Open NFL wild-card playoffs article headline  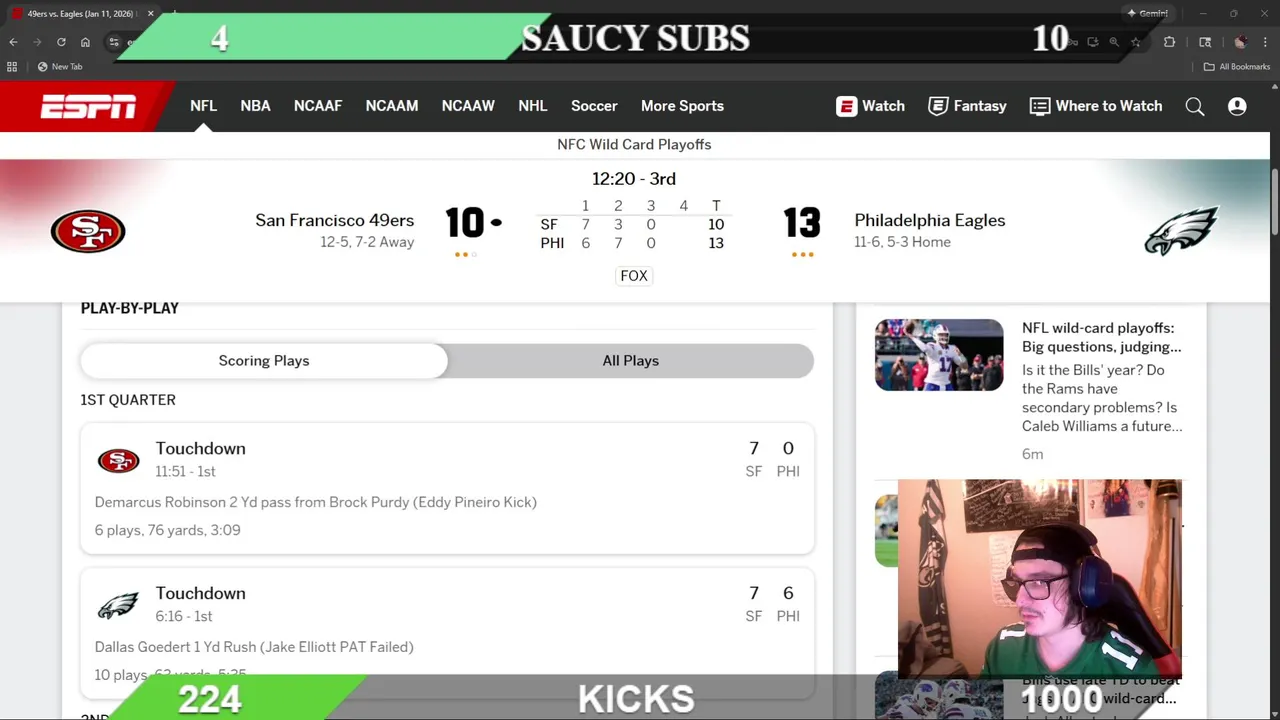[x=1101, y=337]
